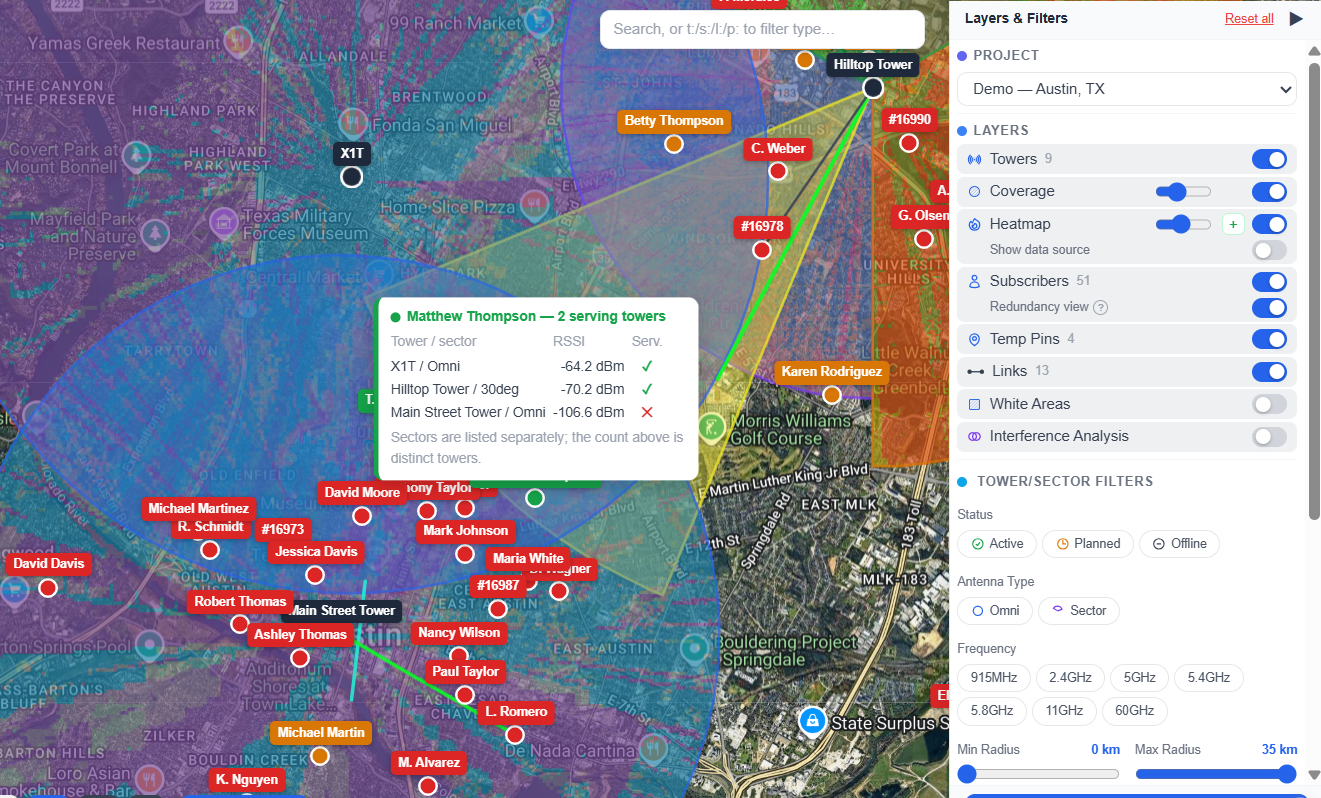This screenshot has width=1321, height=798.
Task: Click the Max Radius slider handle
Action: 1287,774
